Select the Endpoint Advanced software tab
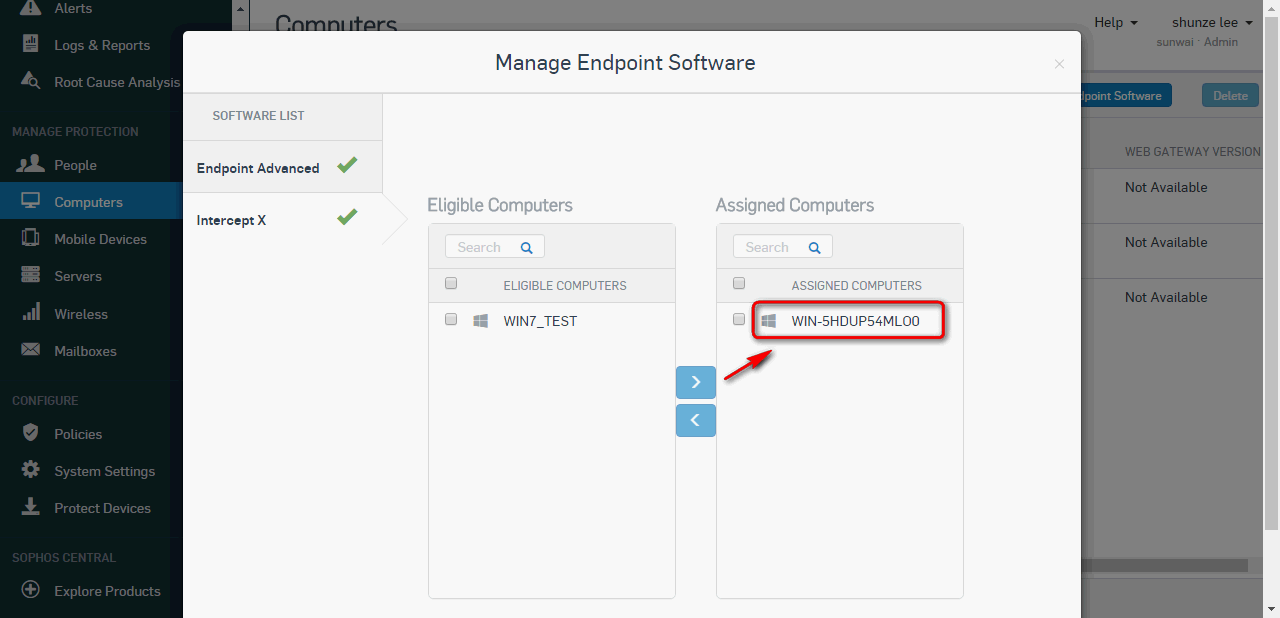1280x618 pixels. coord(282,167)
